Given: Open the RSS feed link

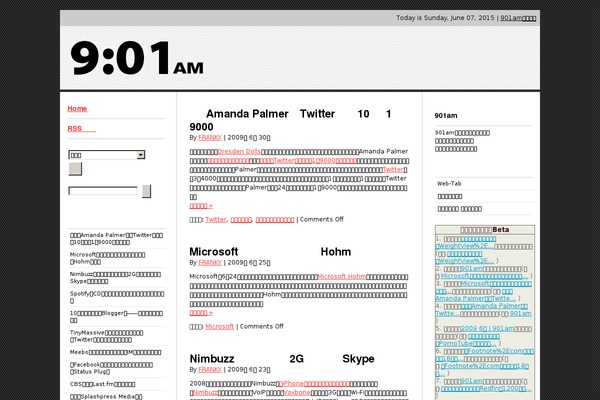Looking at the screenshot, I should [x=82, y=129].
